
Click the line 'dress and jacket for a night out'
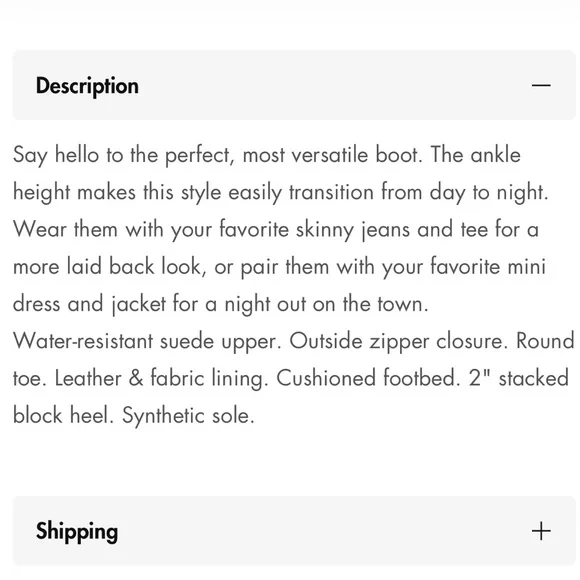220,304
